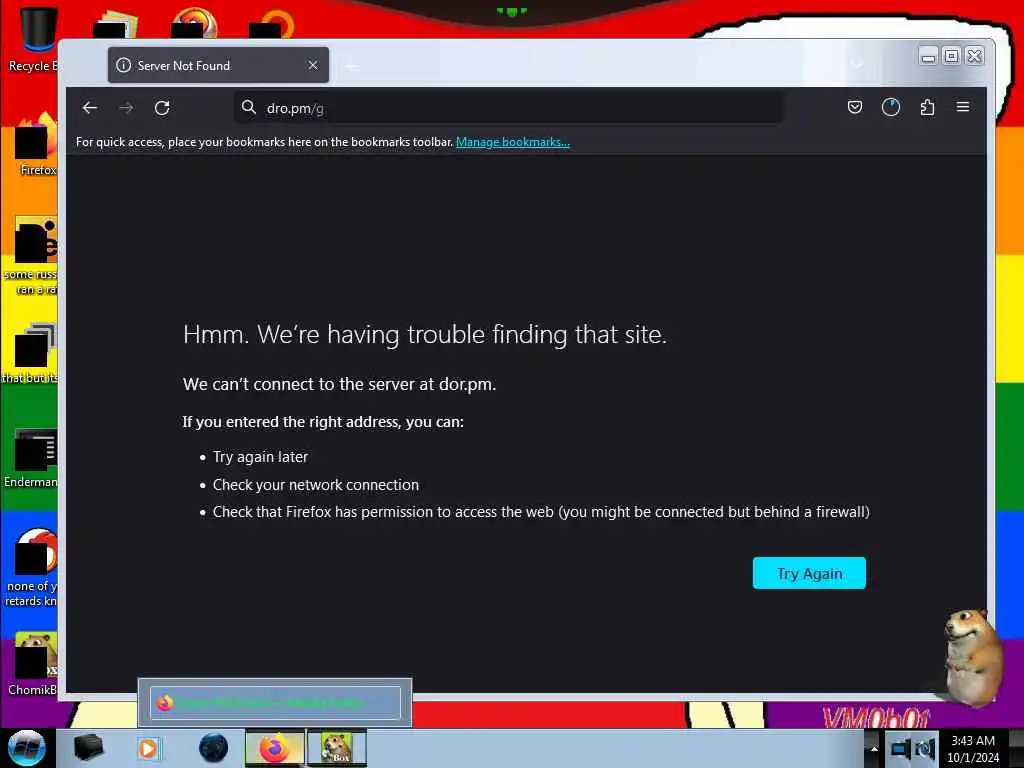This screenshot has height=768, width=1024.
Task: Maximize the Firefox window
Action: pyautogui.click(x=952, y=56)
